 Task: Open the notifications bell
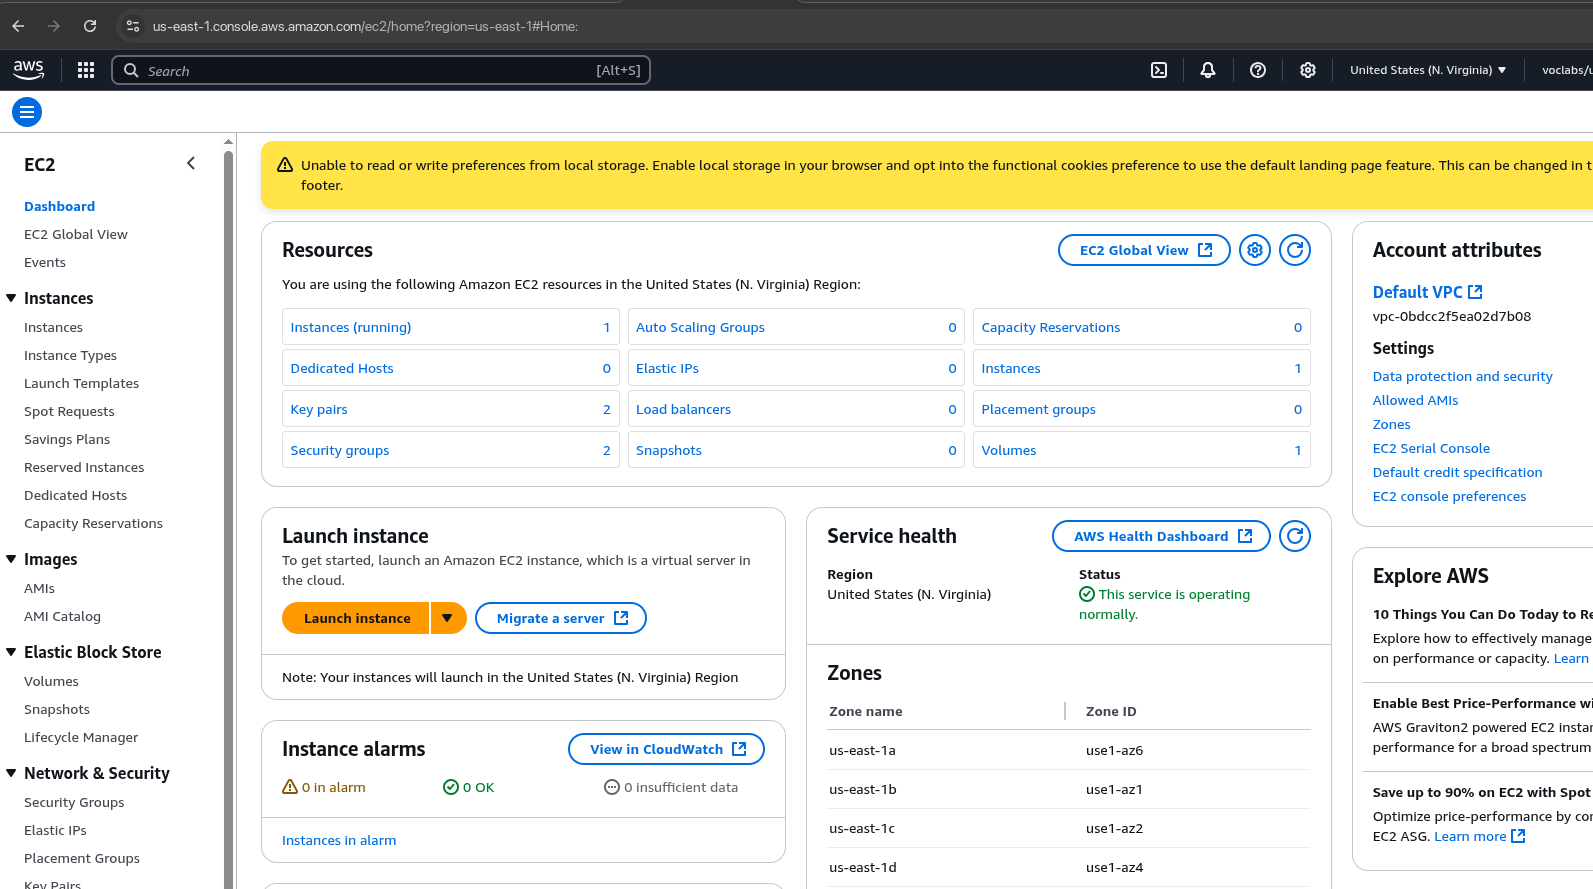tap(1208, 70)
